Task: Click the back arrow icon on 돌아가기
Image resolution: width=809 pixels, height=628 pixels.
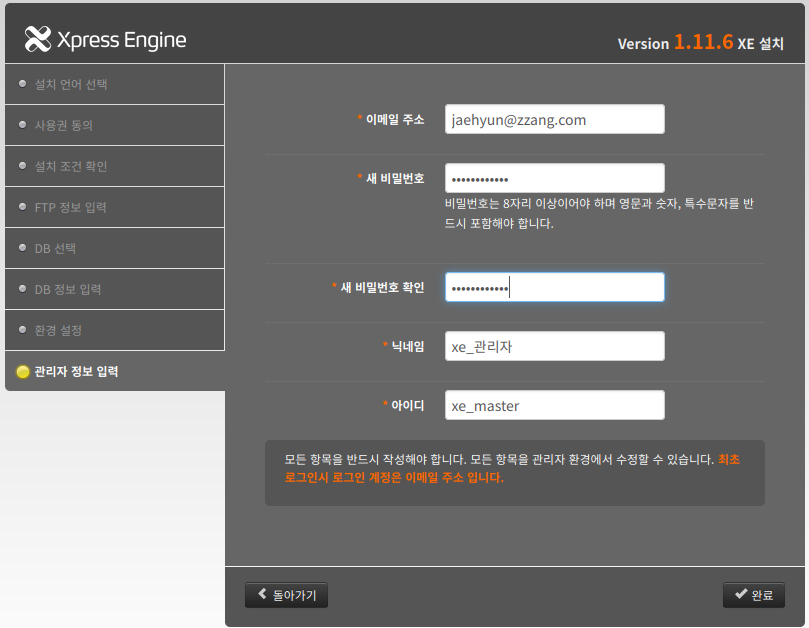Action: (x=262, y=594)
